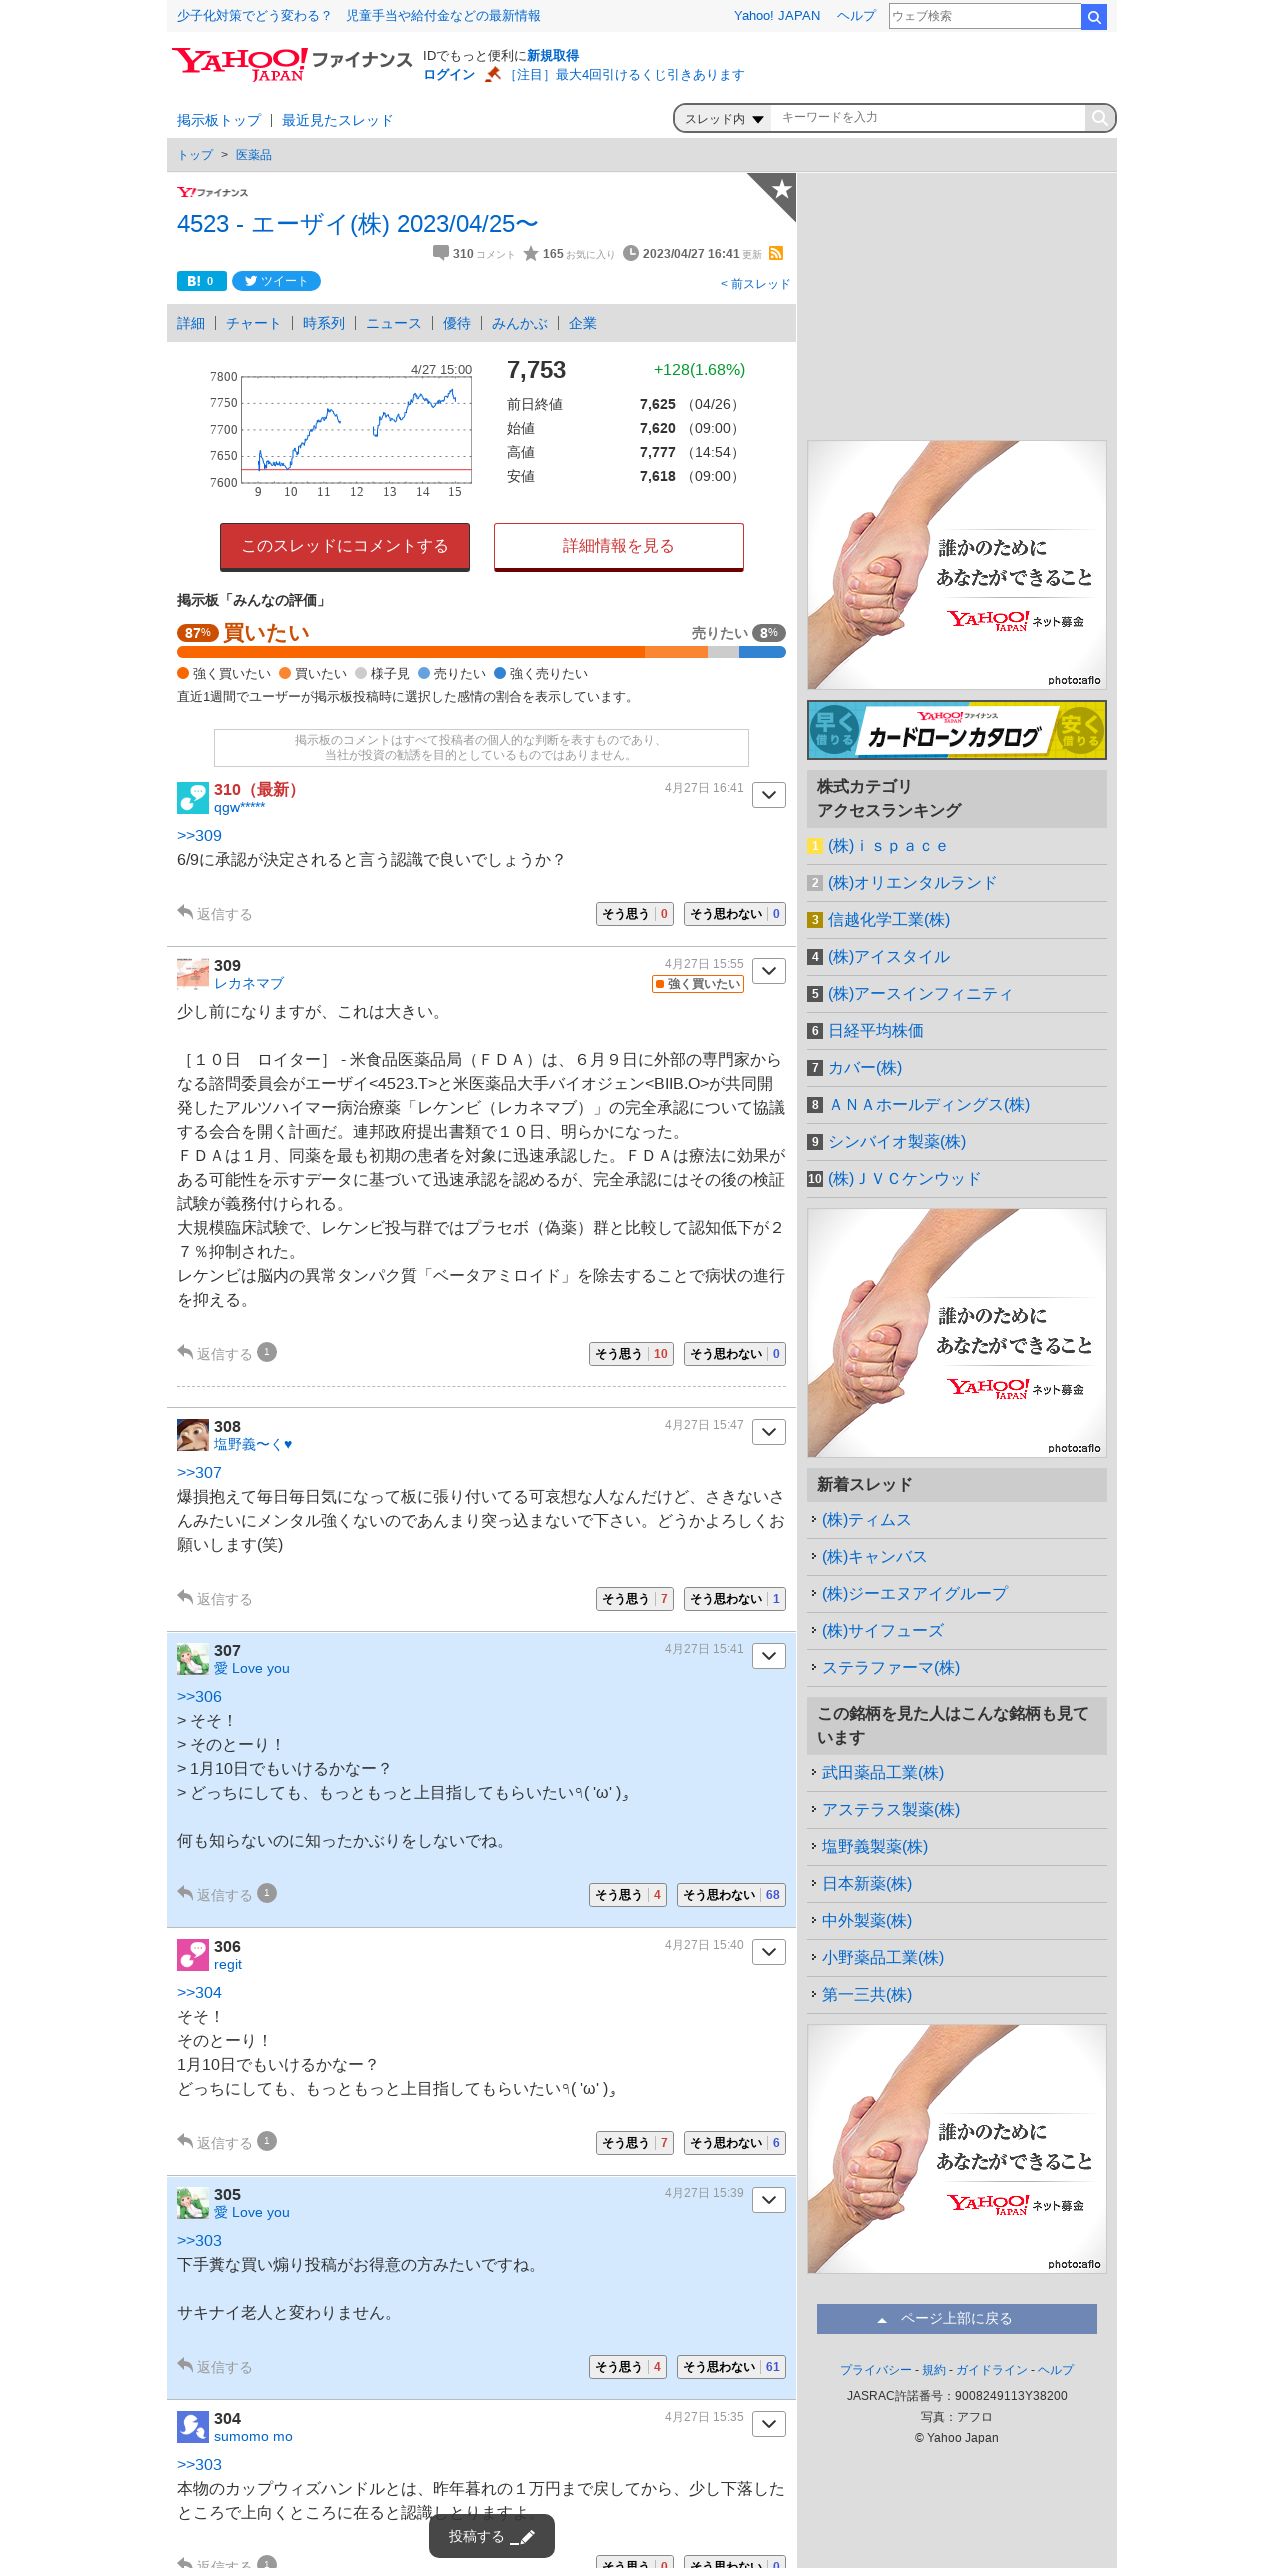Expand options menu for post 308
This screenshot has height=2568, width=1284.
click(x=769, y=1432)
